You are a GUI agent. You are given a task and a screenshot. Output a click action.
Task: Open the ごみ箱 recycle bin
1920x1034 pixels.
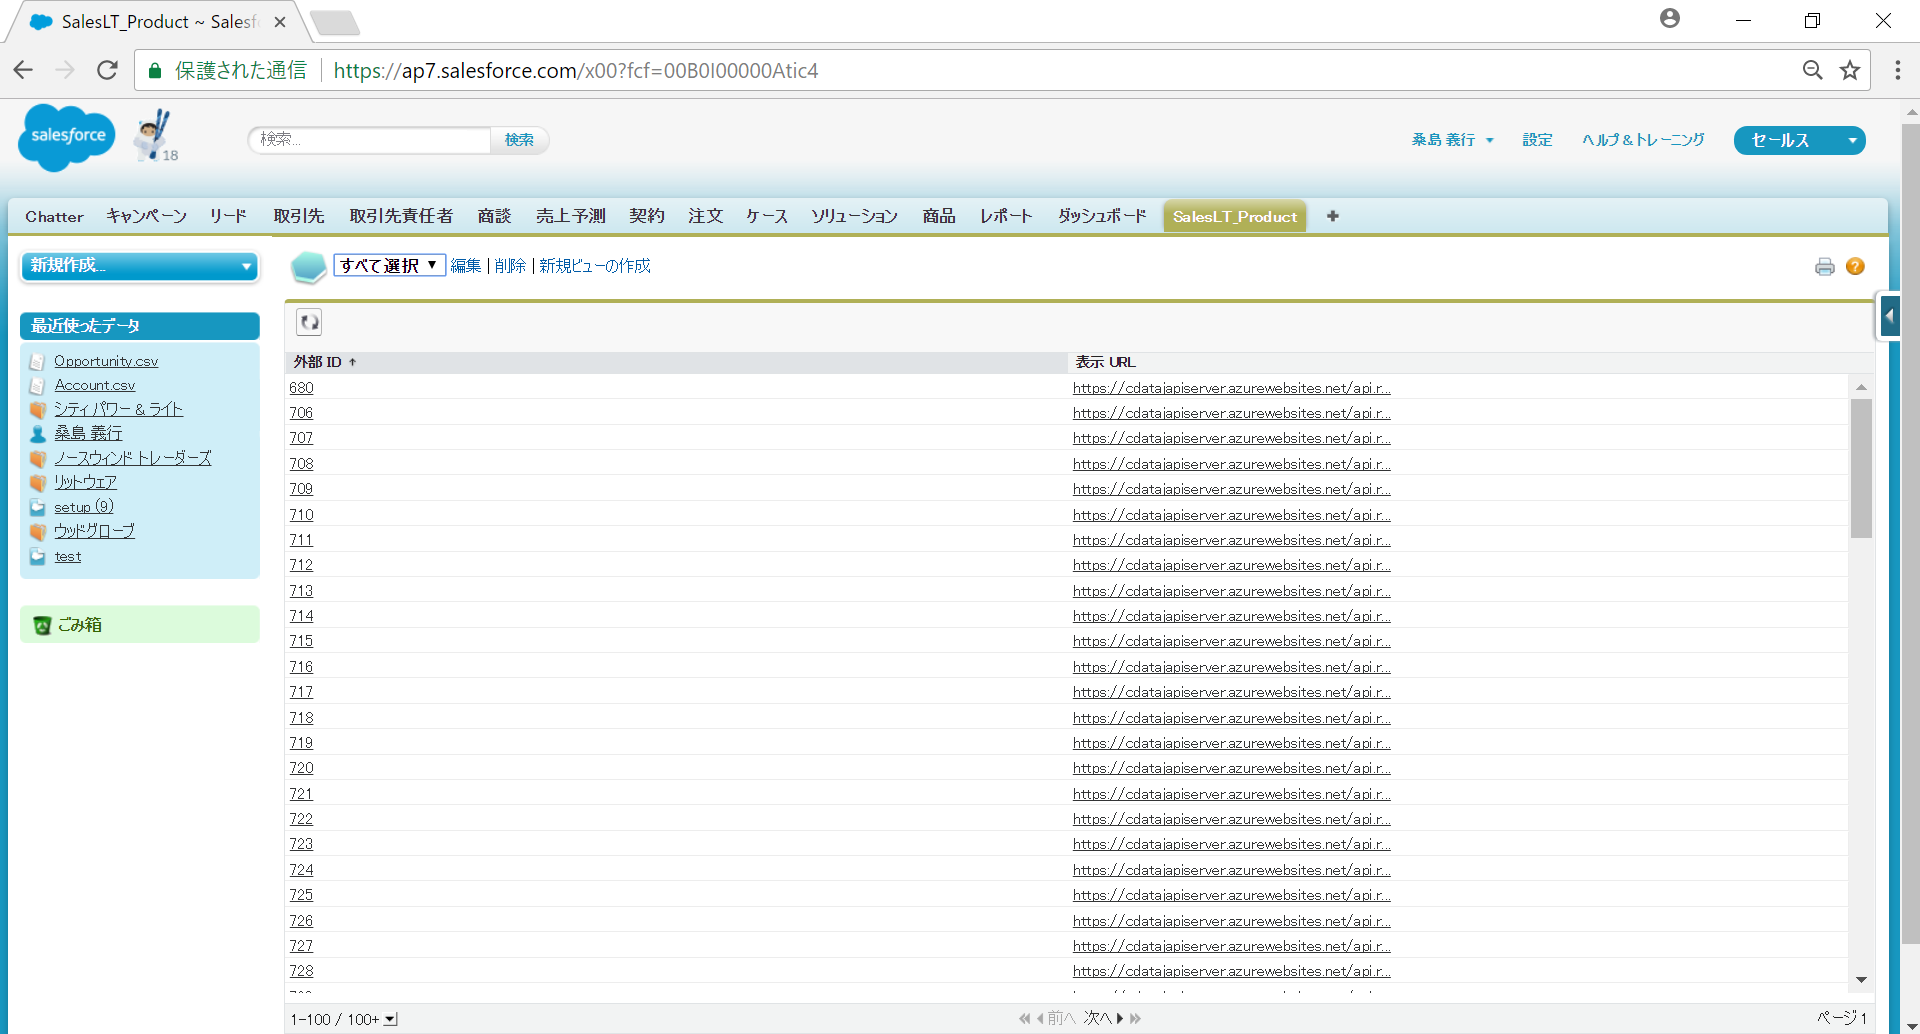(x=79, y=623)
